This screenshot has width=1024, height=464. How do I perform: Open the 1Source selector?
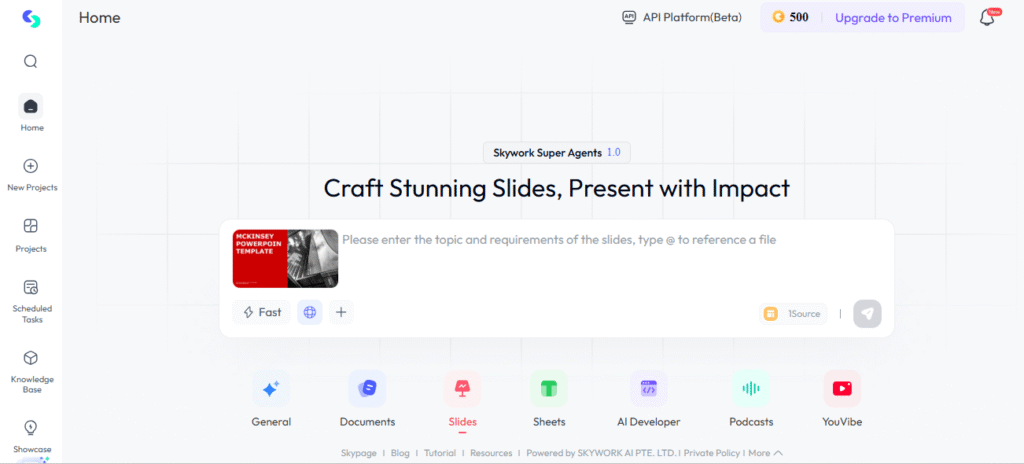click(x=793, y=314)
